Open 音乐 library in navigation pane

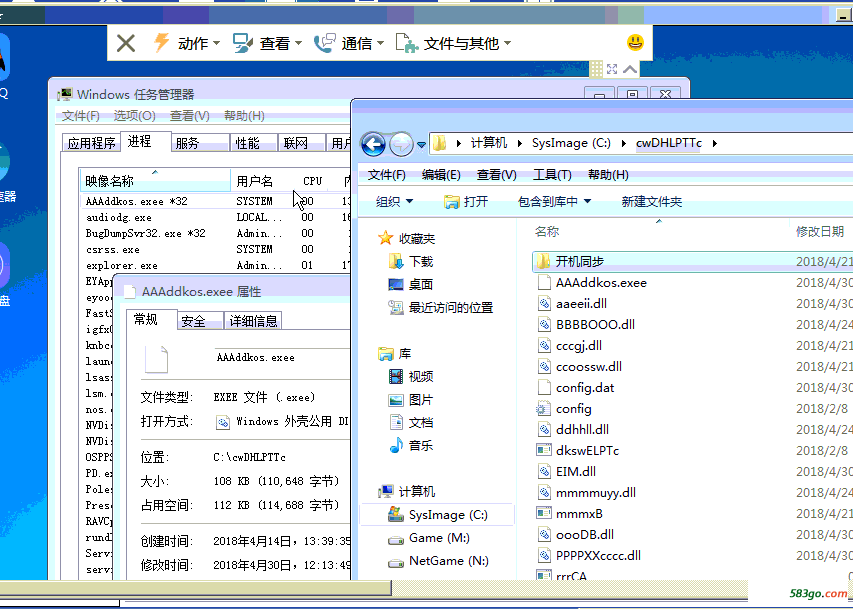pos(411,445)
